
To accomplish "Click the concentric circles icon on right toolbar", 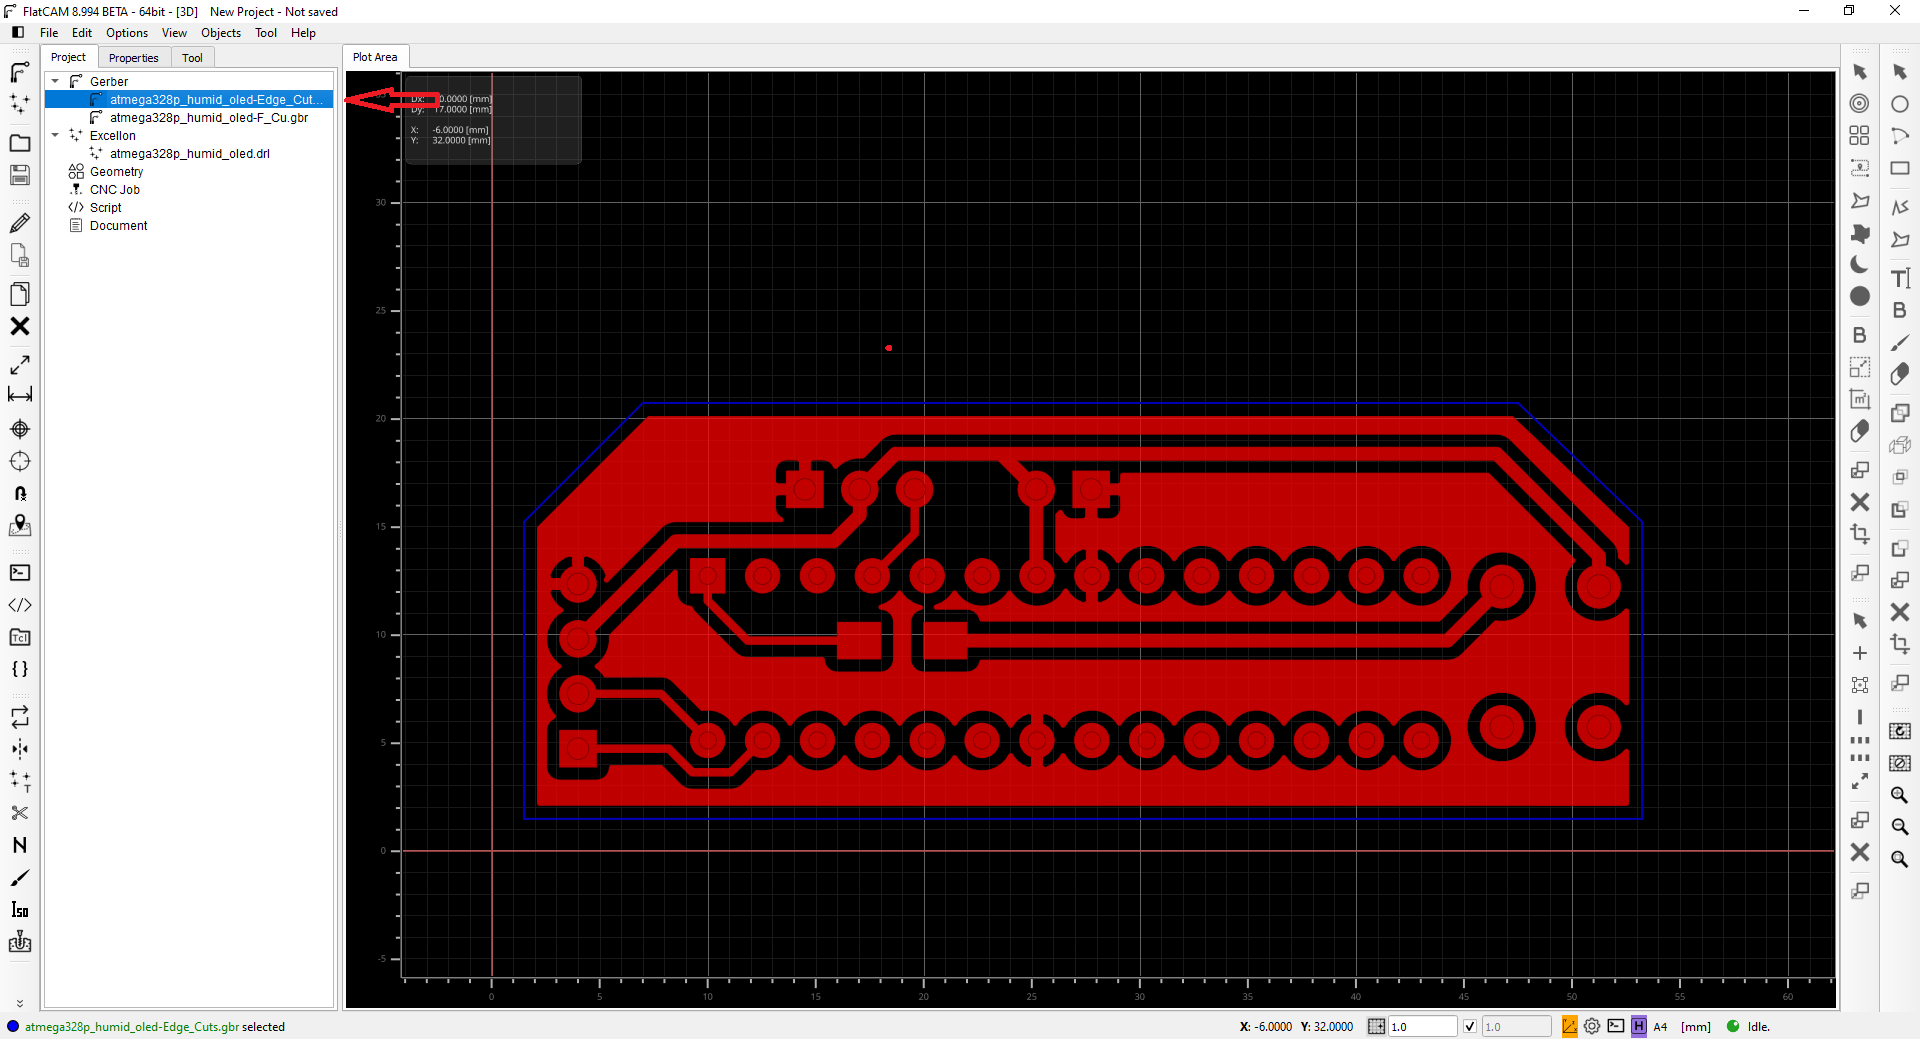I will 1859,103.
